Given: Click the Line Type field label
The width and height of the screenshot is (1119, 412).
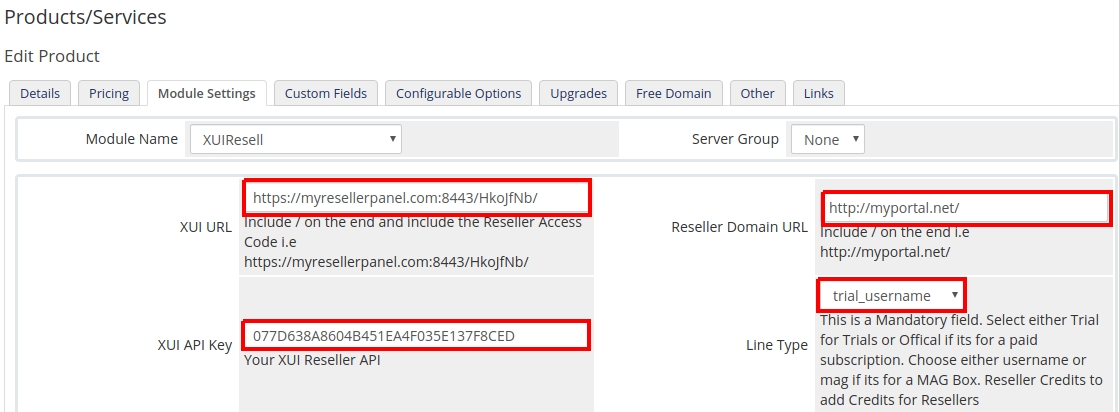Looking at the screenshot, I should [x=776, y=345].
